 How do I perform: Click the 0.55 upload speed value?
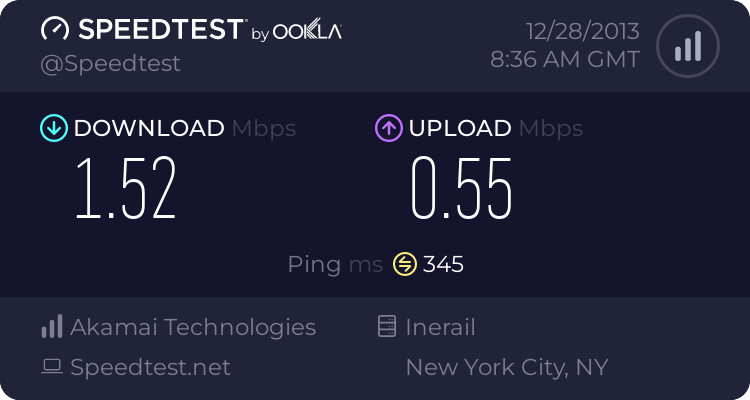tap(462, 189)
